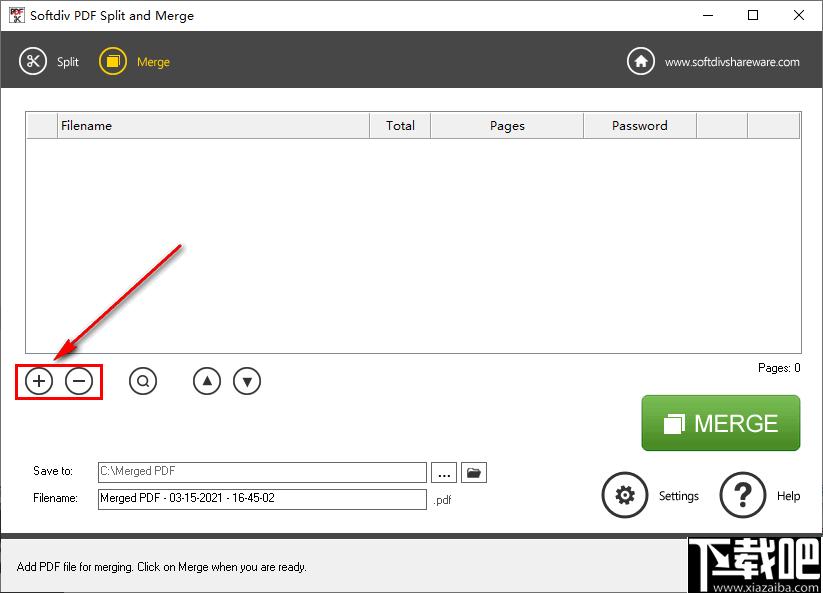Click the '.pdf' extension label
The image size is (823, 593).
pyautogui.click(x=442, y=500)
